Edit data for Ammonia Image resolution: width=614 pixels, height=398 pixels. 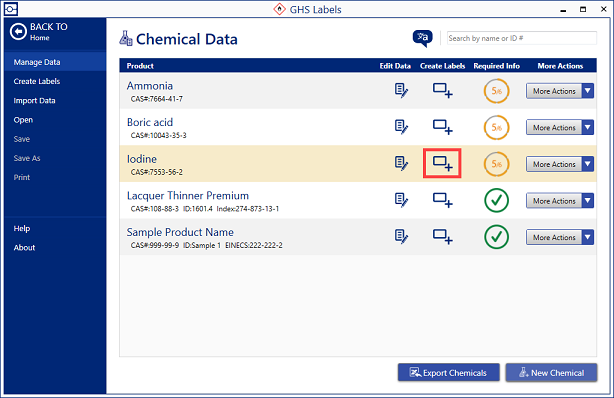point(401,90)
